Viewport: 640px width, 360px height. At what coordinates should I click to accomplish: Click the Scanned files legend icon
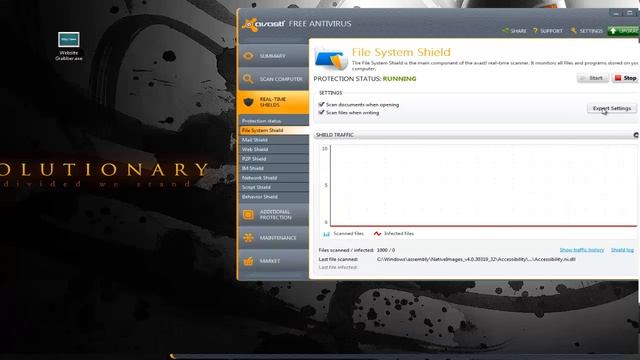coord(326,234)
